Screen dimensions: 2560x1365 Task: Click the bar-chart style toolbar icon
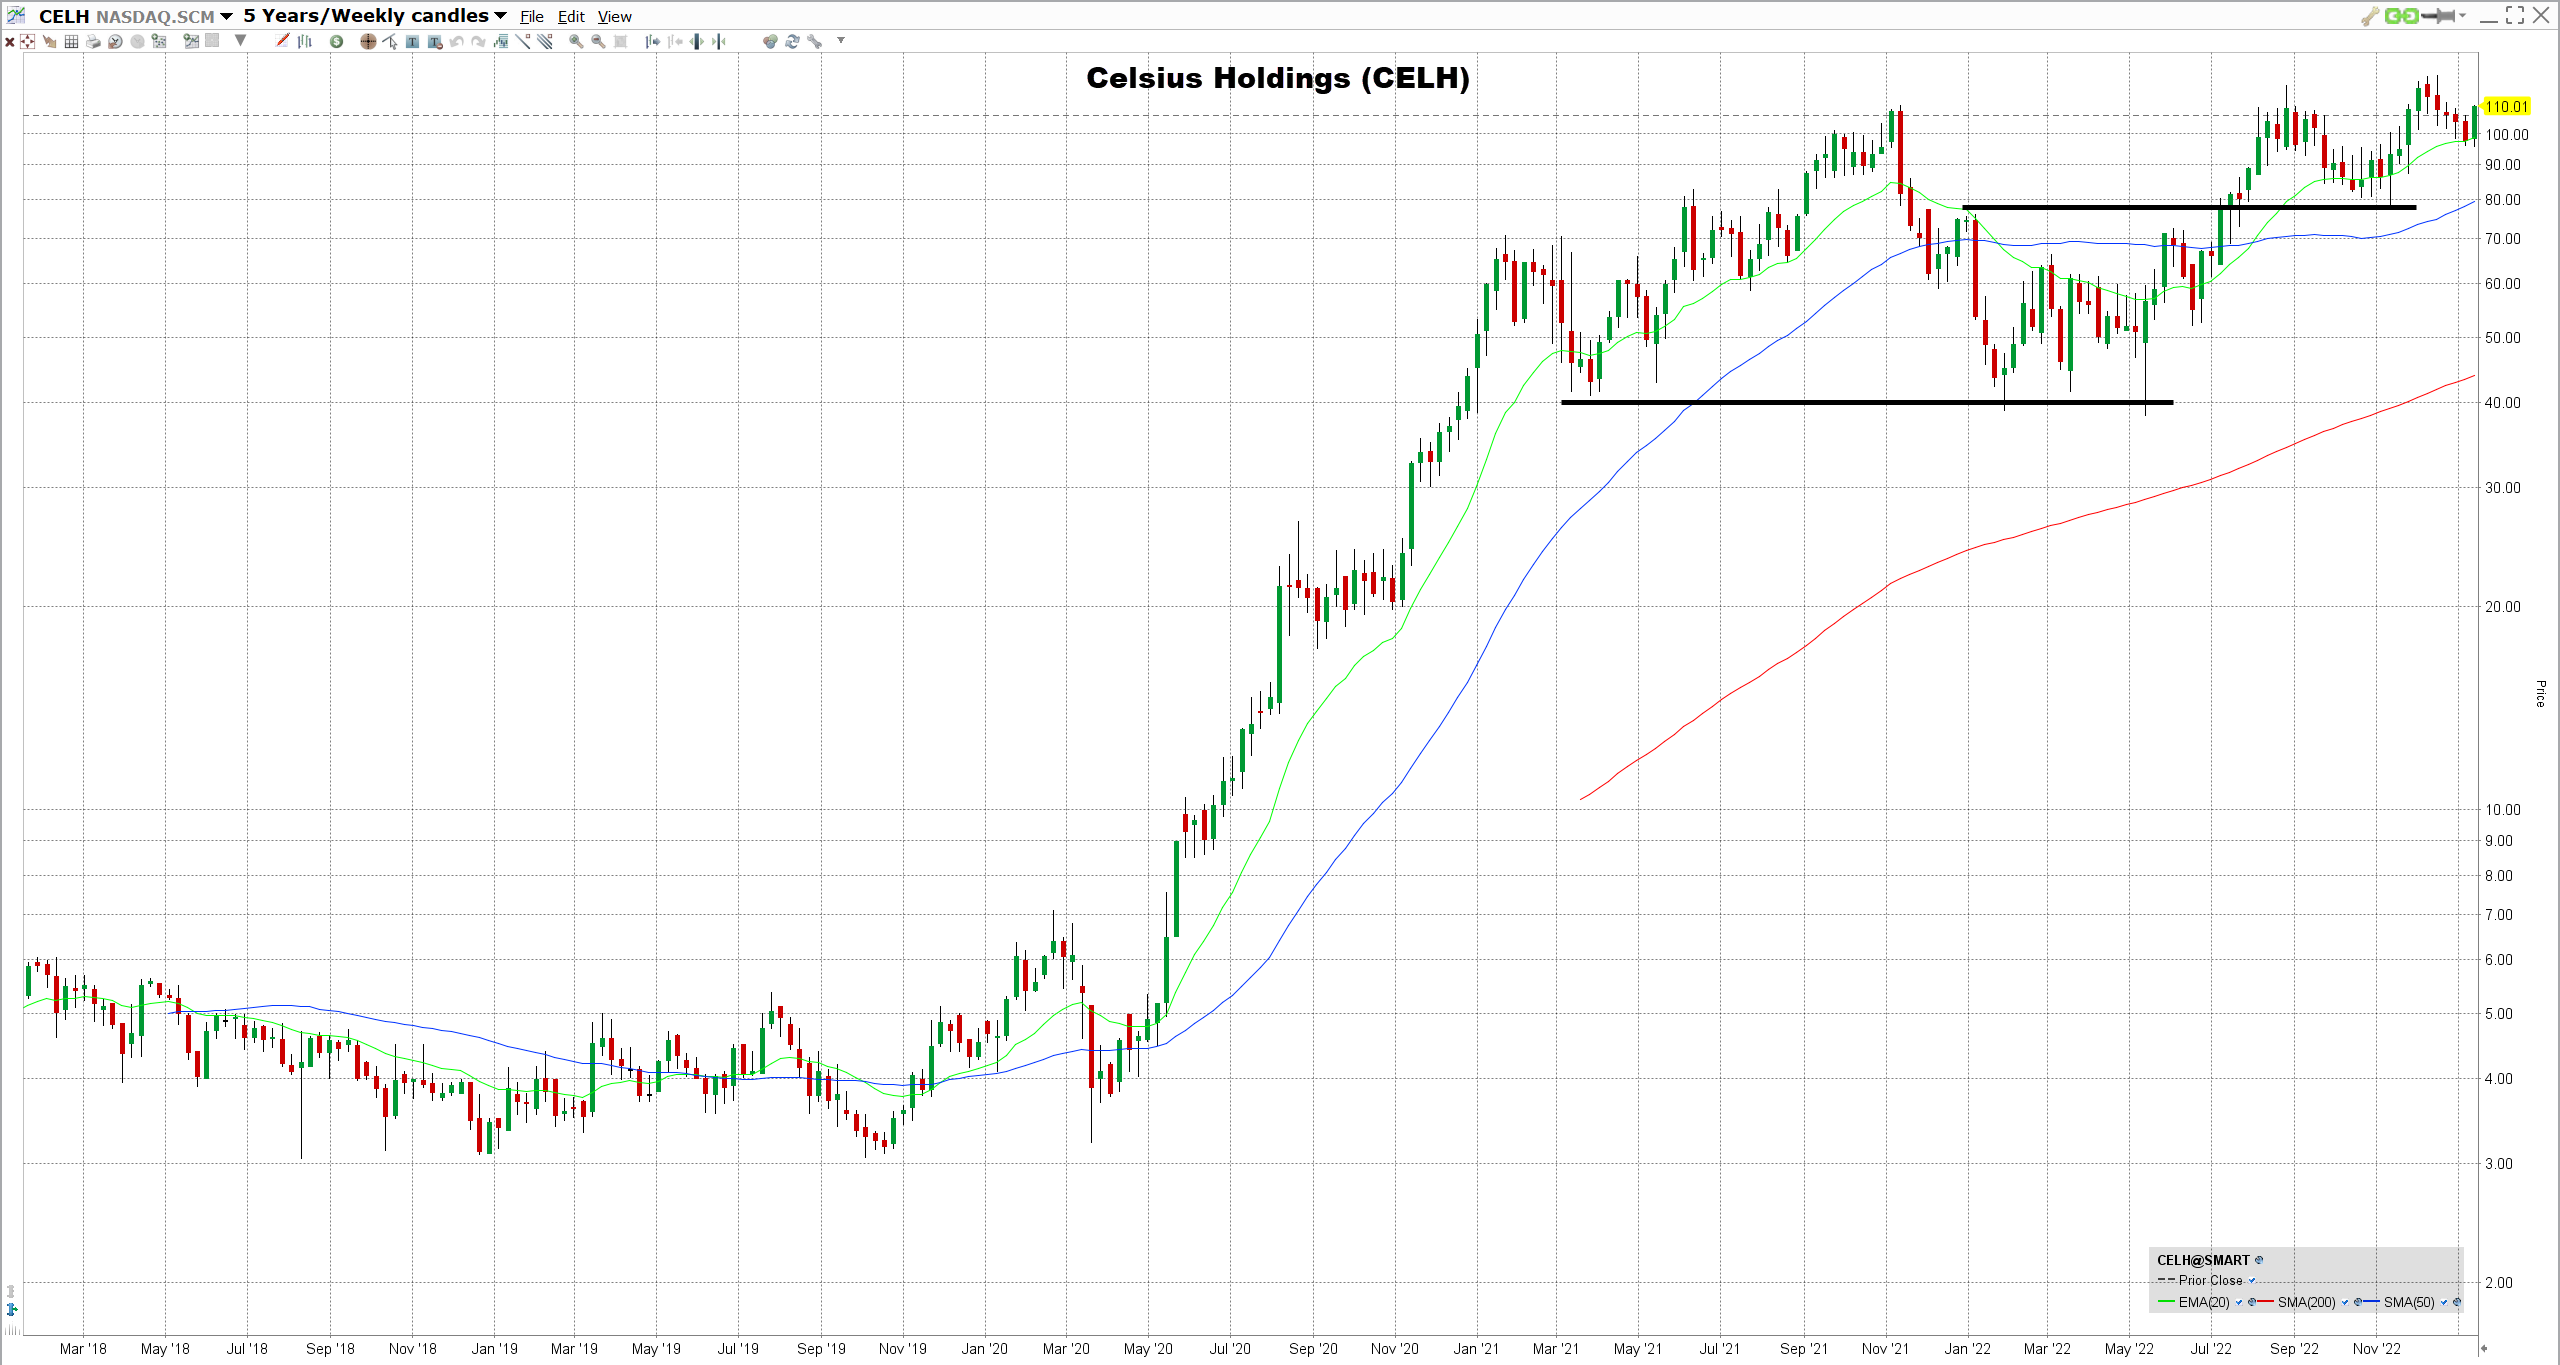305,41
